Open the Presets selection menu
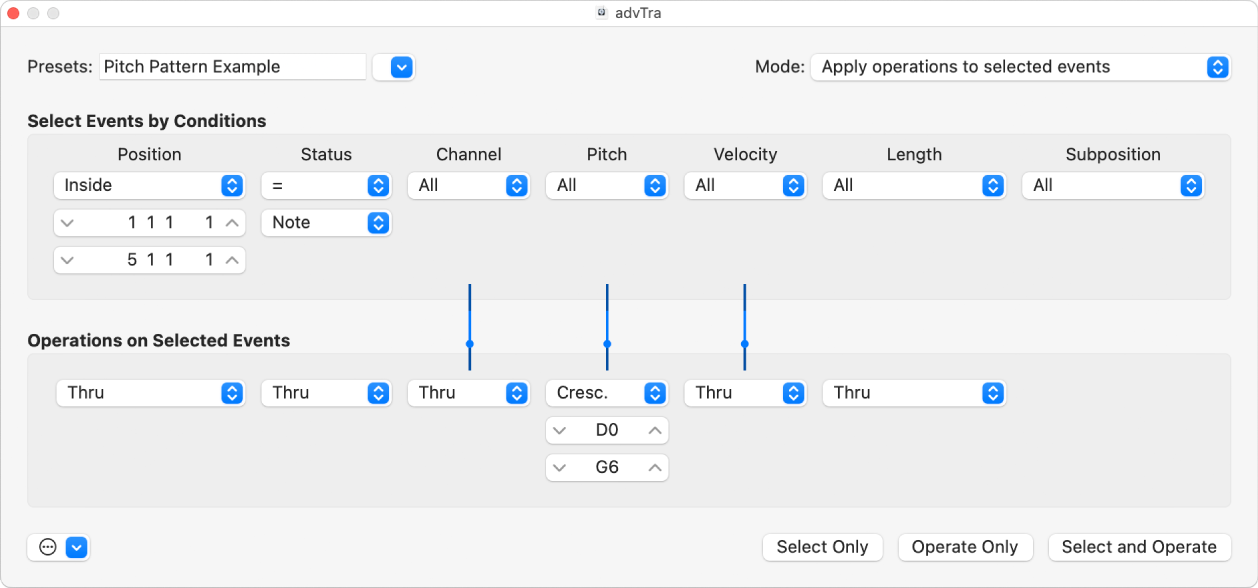 coord(393,67)
